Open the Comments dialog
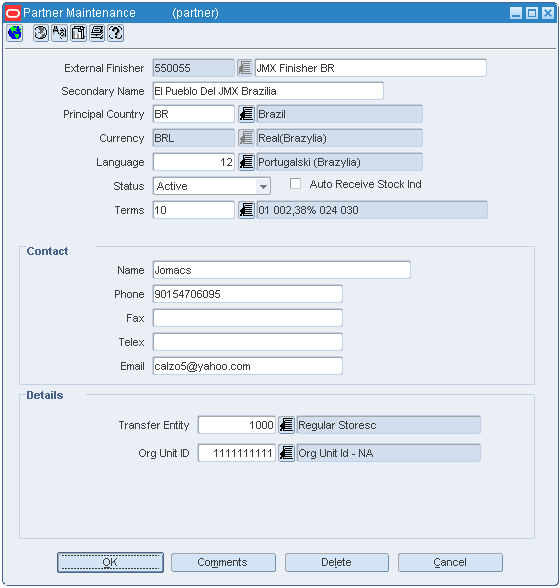The image size is (560, 588). point(223,562)
